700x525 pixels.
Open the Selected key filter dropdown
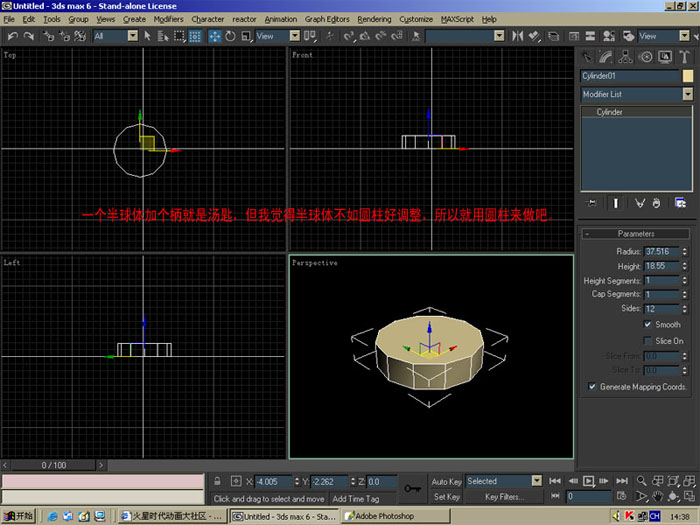coord(537,481)
